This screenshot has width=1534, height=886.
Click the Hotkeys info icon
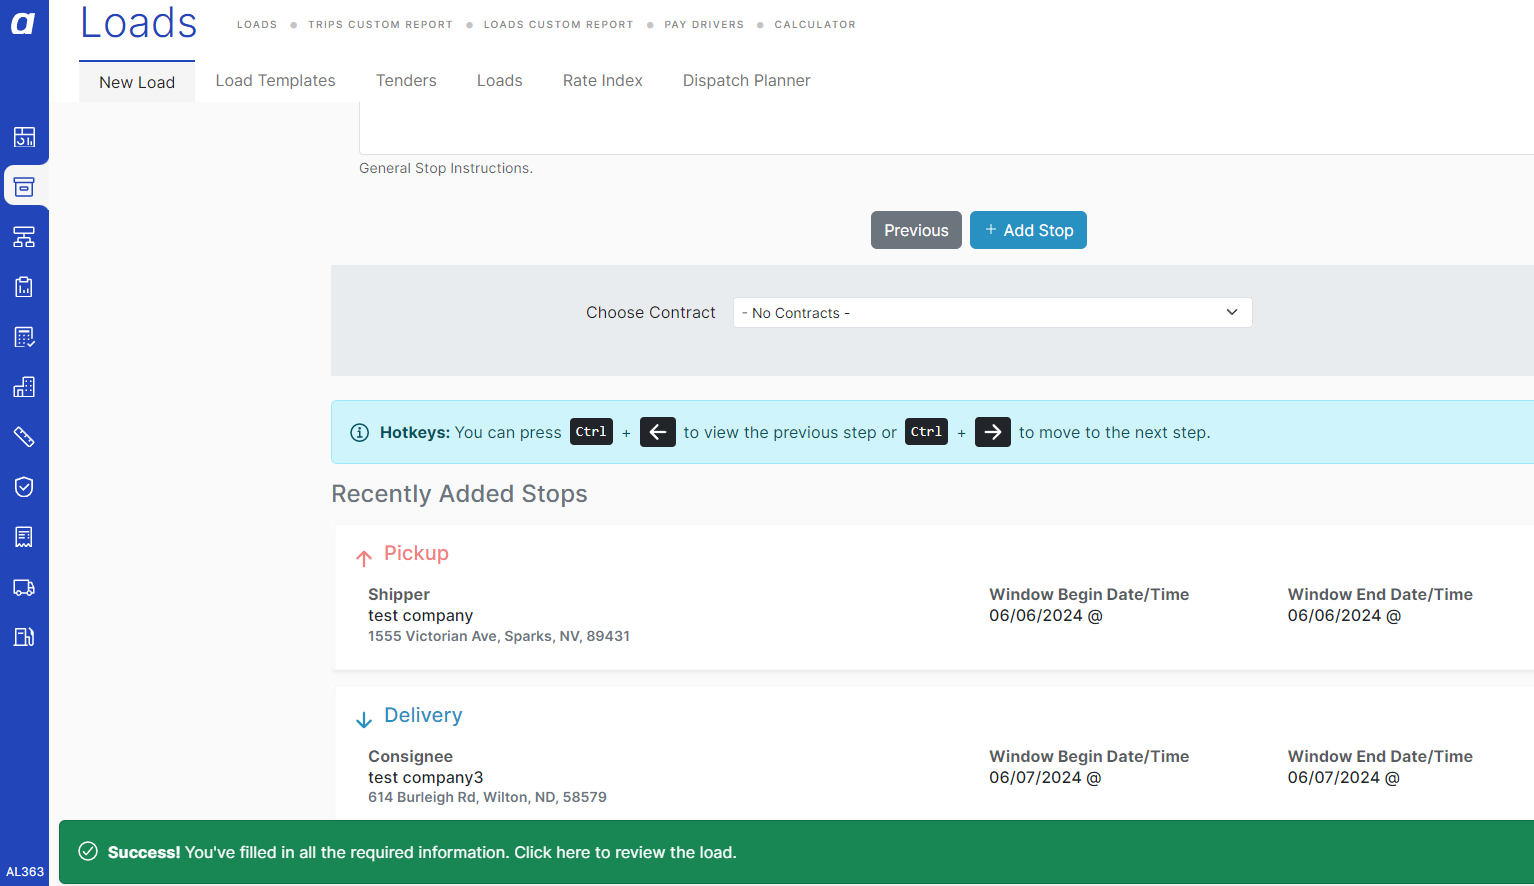tap(359, 433)
